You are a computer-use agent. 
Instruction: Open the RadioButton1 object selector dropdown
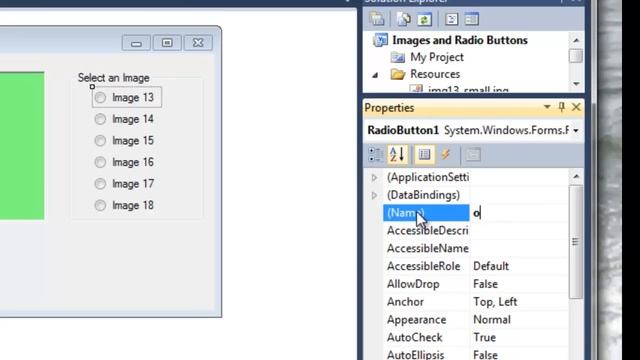(x=576, y=131)
